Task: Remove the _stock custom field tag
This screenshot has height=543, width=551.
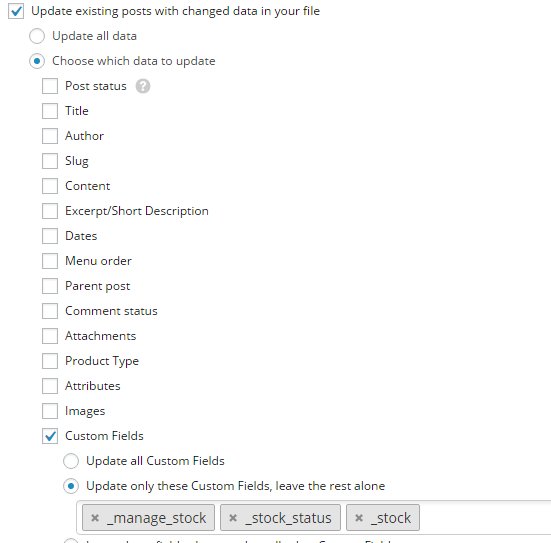Action: 359,518
